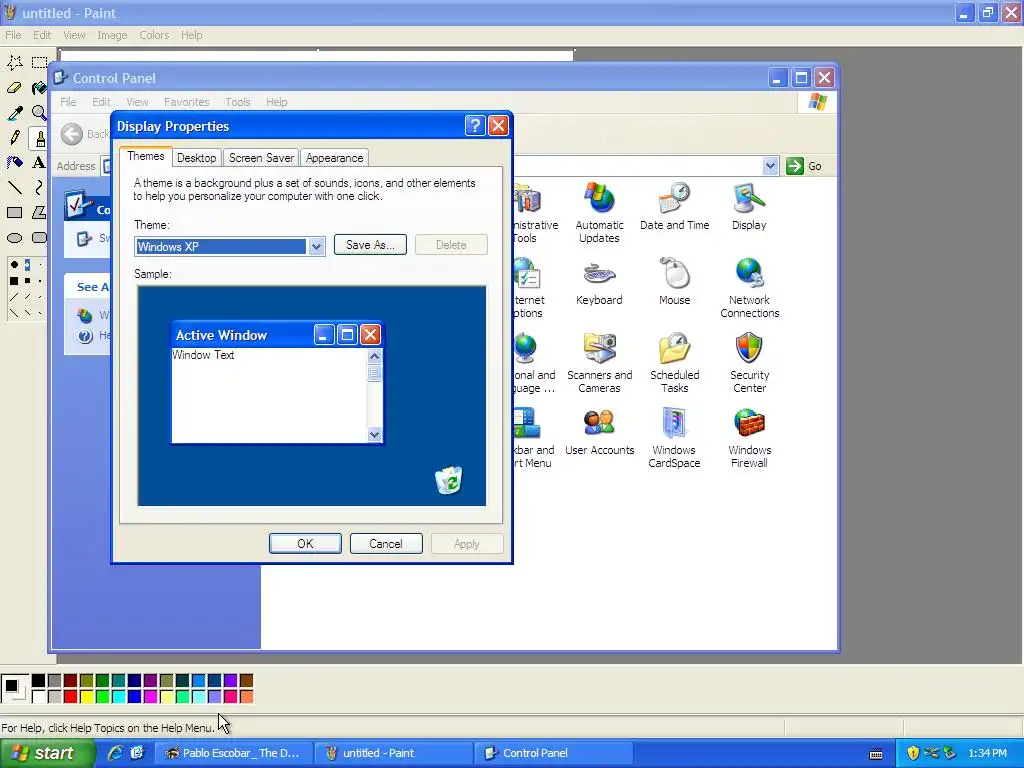Click the Display Properties help question-mark button
Image resolution: width=1024 pixels, height=768 pixels.
(x=475, y=125)
